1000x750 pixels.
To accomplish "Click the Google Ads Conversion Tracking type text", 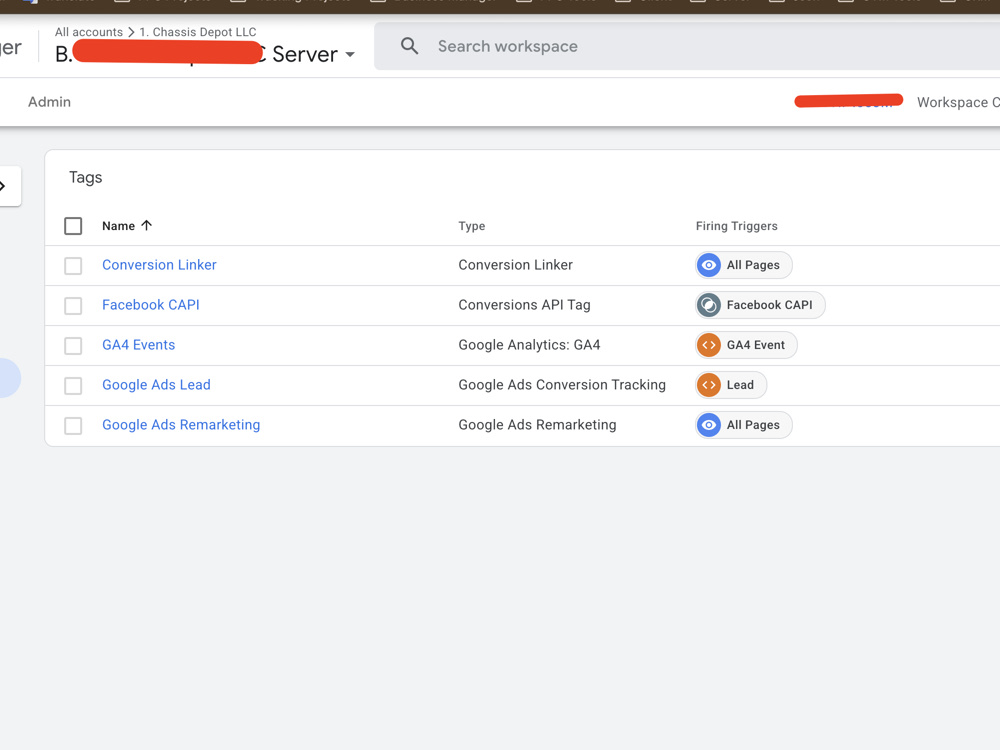I will coord(562,385).
